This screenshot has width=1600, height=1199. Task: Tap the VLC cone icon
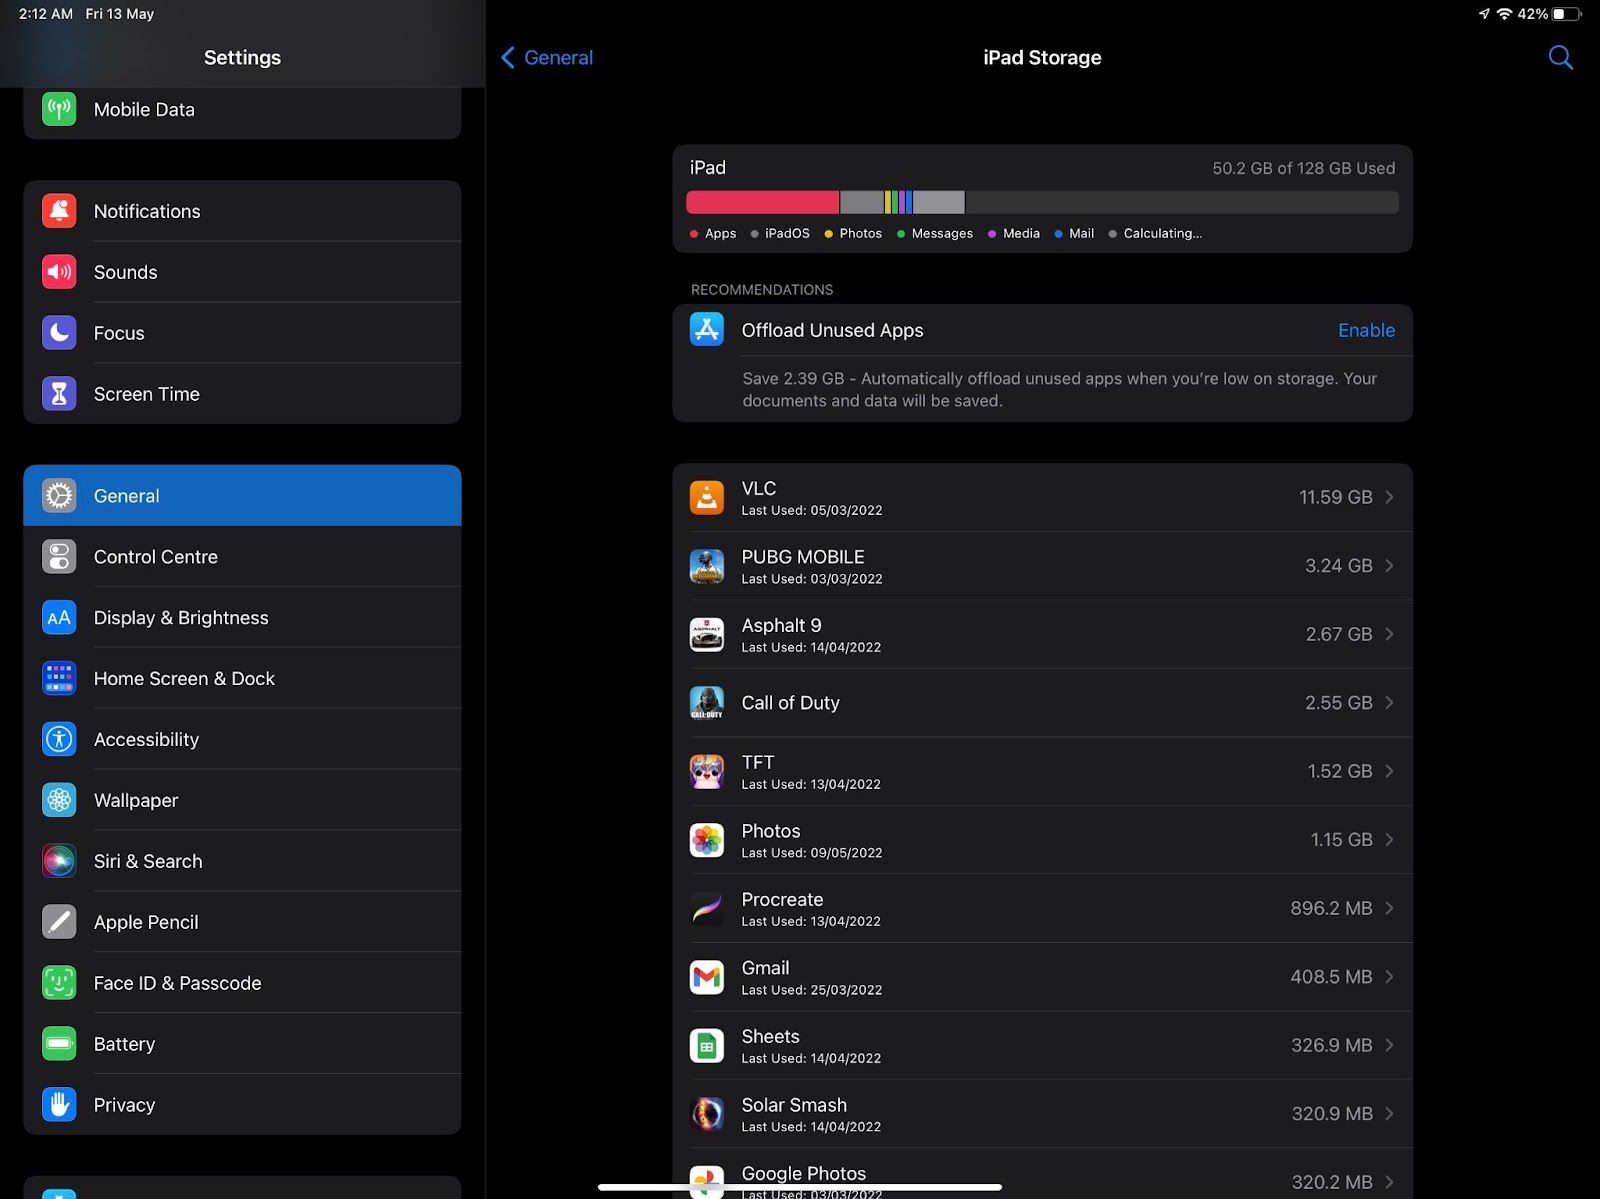(707, 497)
